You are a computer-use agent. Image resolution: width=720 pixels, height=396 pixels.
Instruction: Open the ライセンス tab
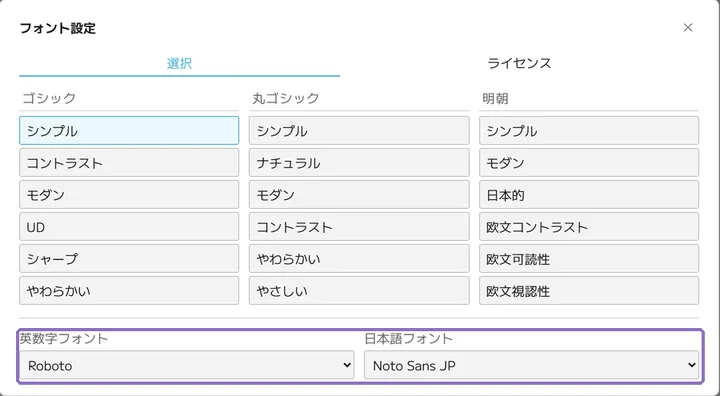519,63
